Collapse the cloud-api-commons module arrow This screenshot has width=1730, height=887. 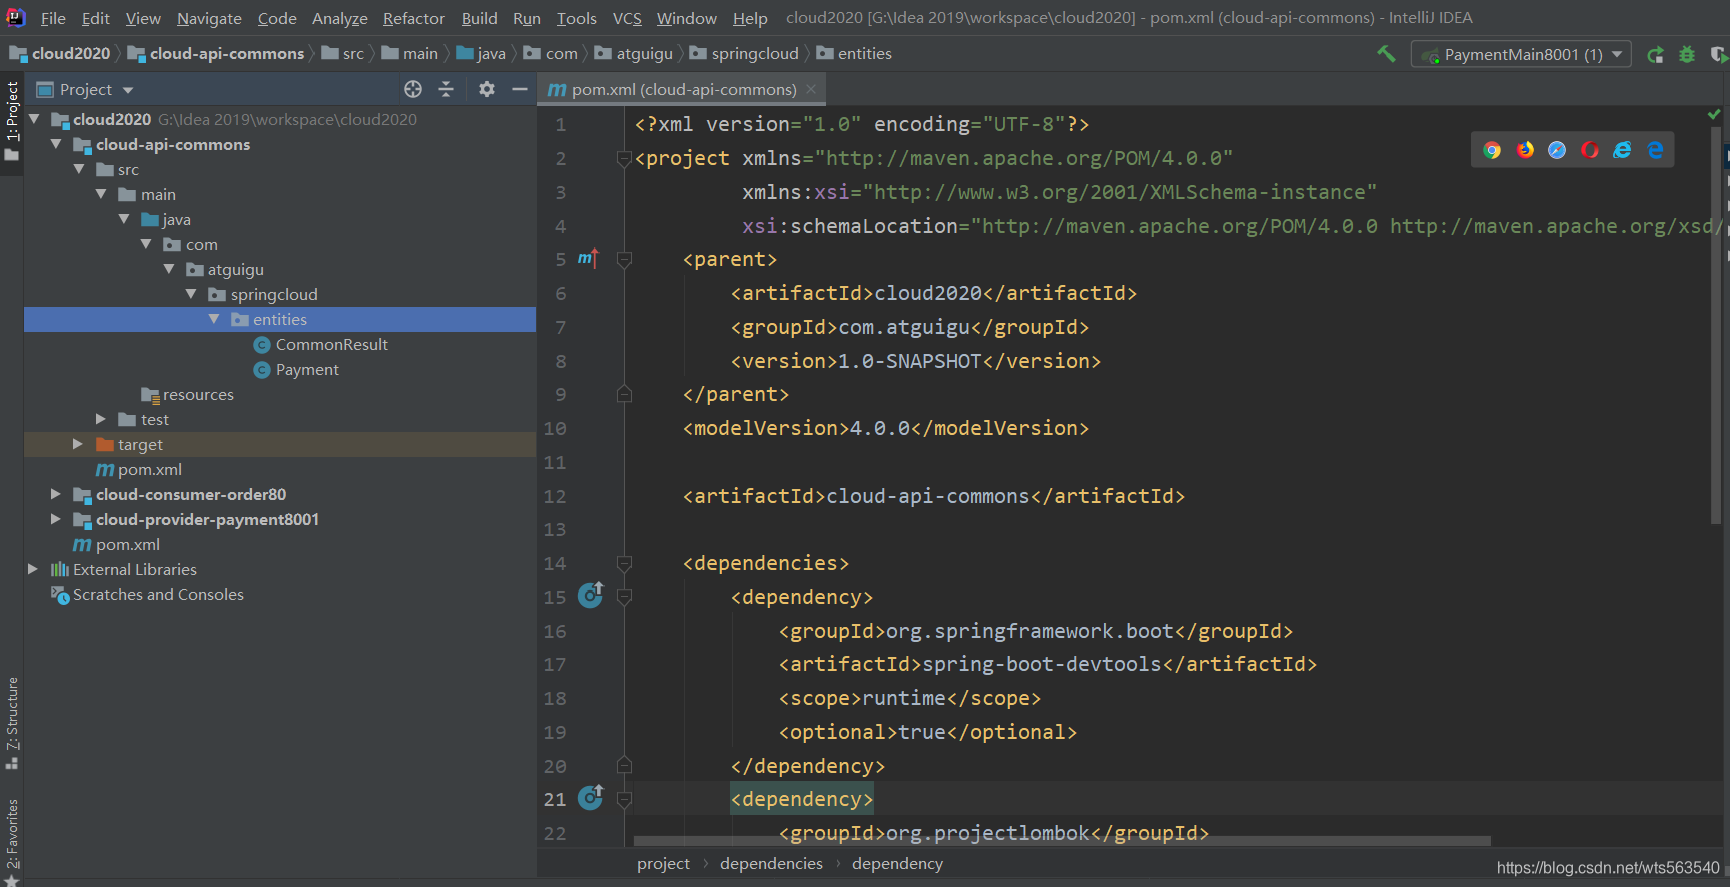pos(56,144)
